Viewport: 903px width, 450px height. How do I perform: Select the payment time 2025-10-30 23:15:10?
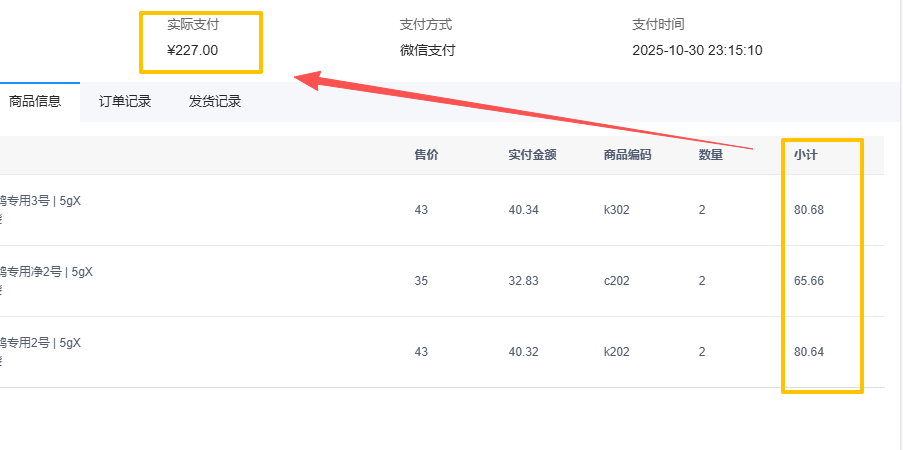[x=697, y=50]
